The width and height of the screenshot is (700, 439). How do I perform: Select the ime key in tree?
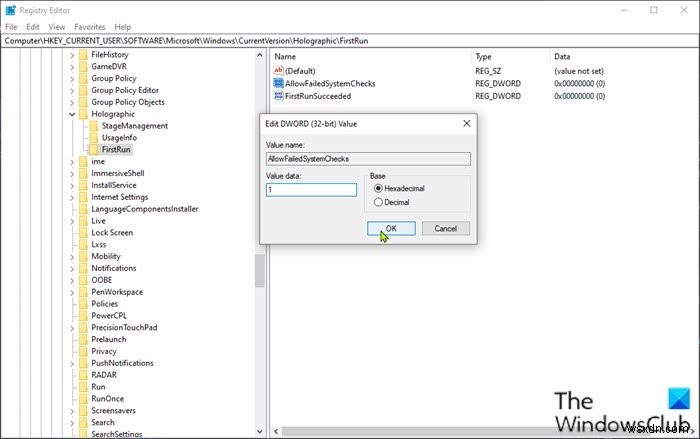pyautogui.click(x=98, y=162)
